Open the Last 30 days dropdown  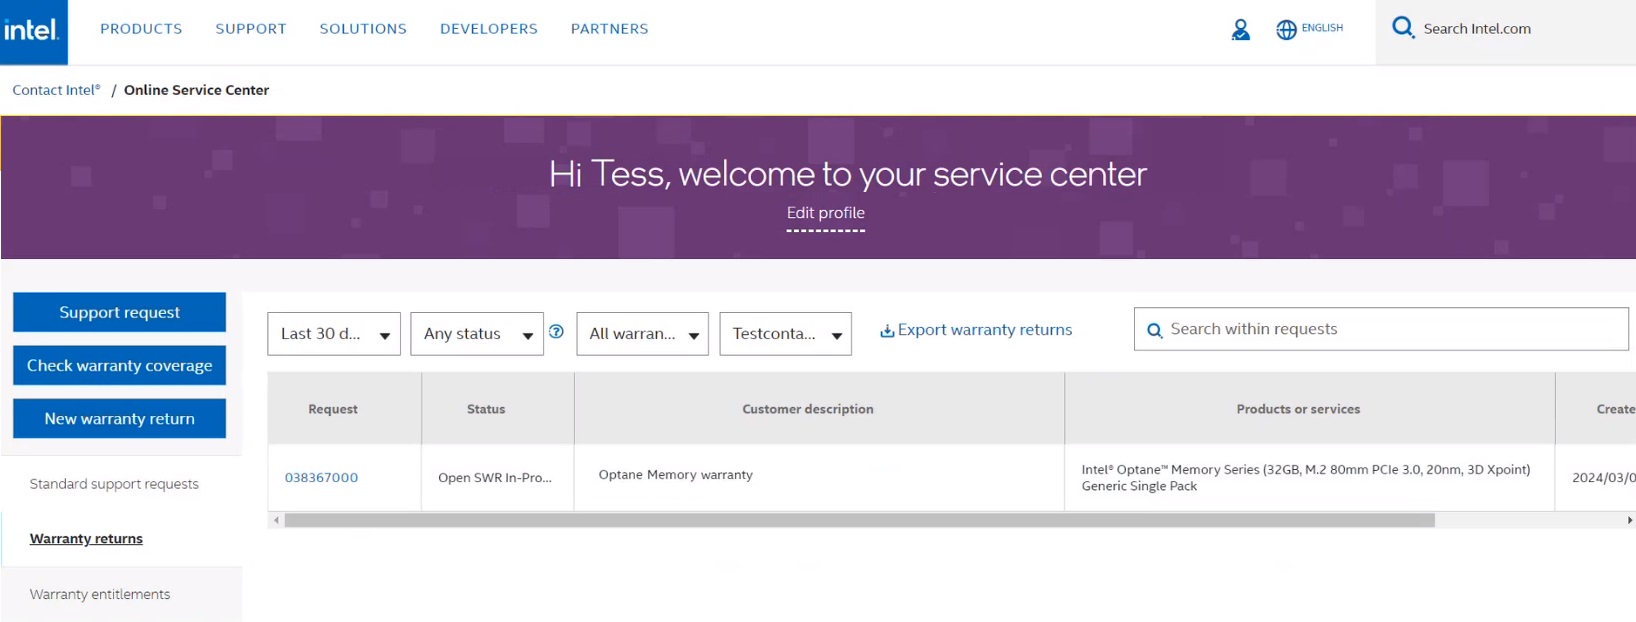(x=334, y=334)
